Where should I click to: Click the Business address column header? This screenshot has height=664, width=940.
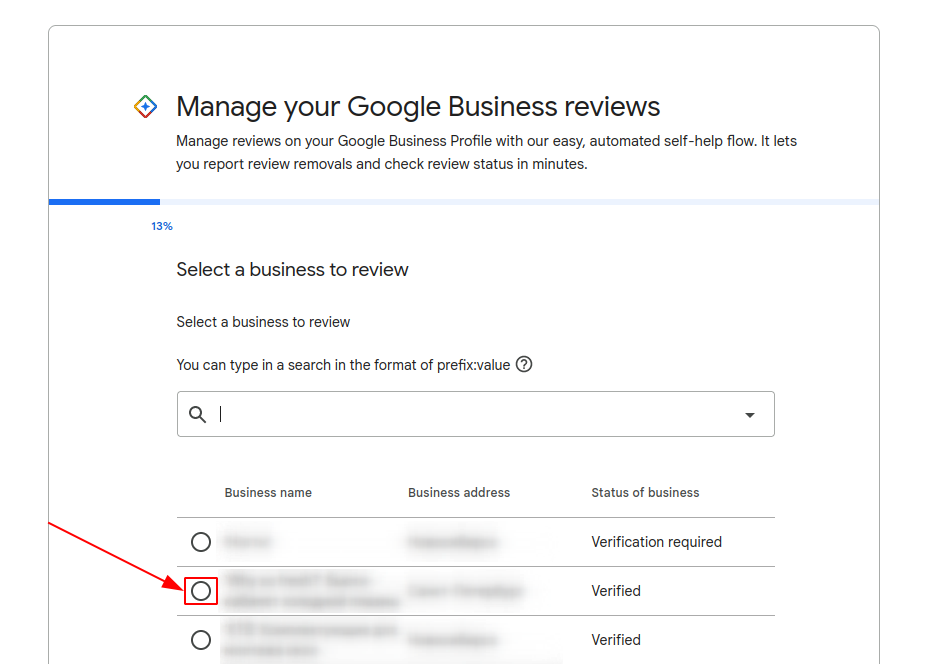pyautogui.click(x=459, y=493)
